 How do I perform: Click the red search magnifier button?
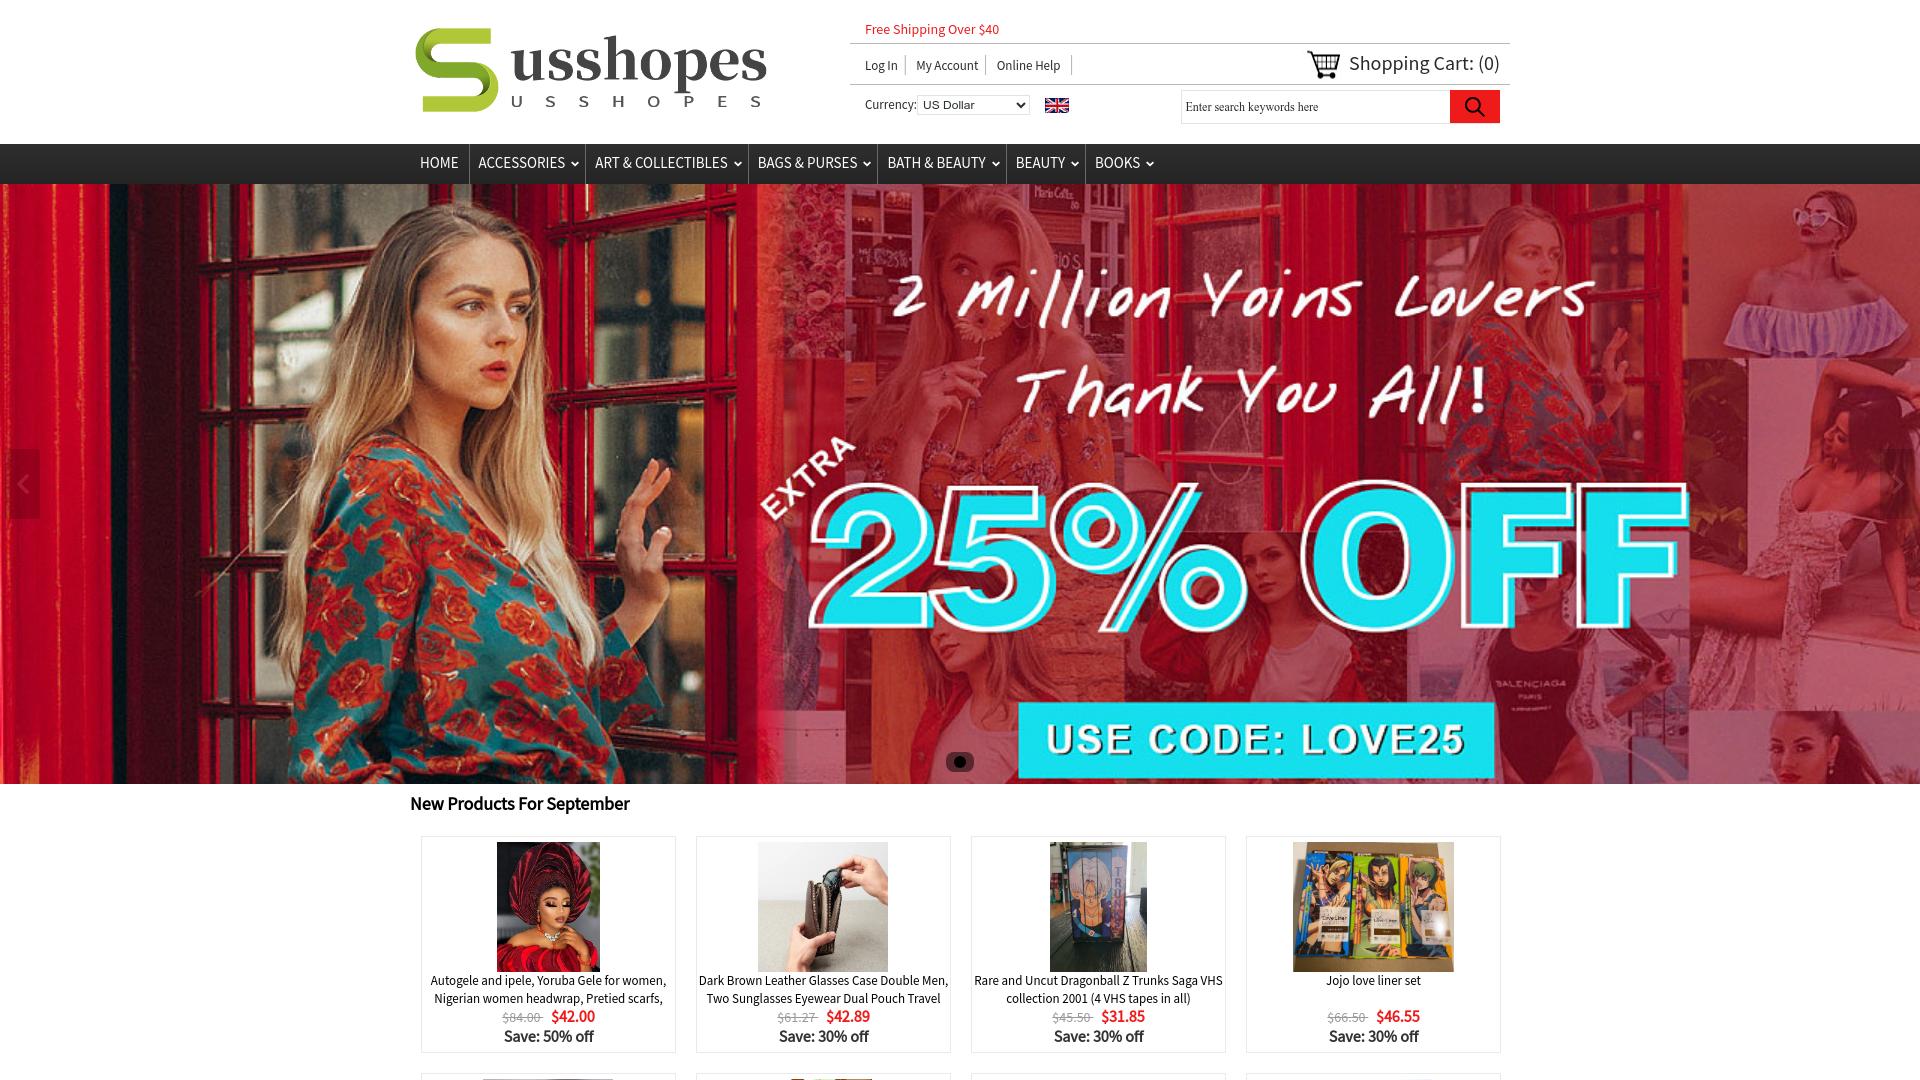(1474, 107)
